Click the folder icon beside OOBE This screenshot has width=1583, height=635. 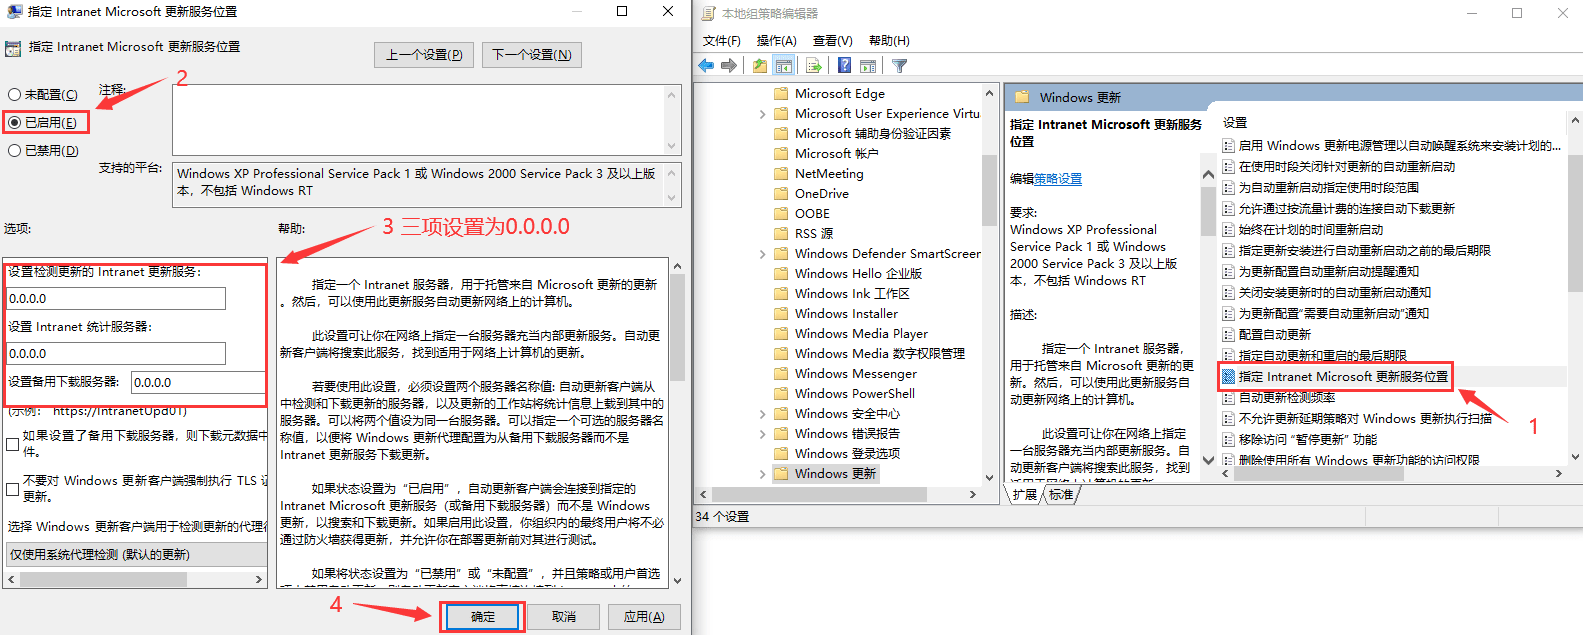pyautogui.click(x=781, y=214)
